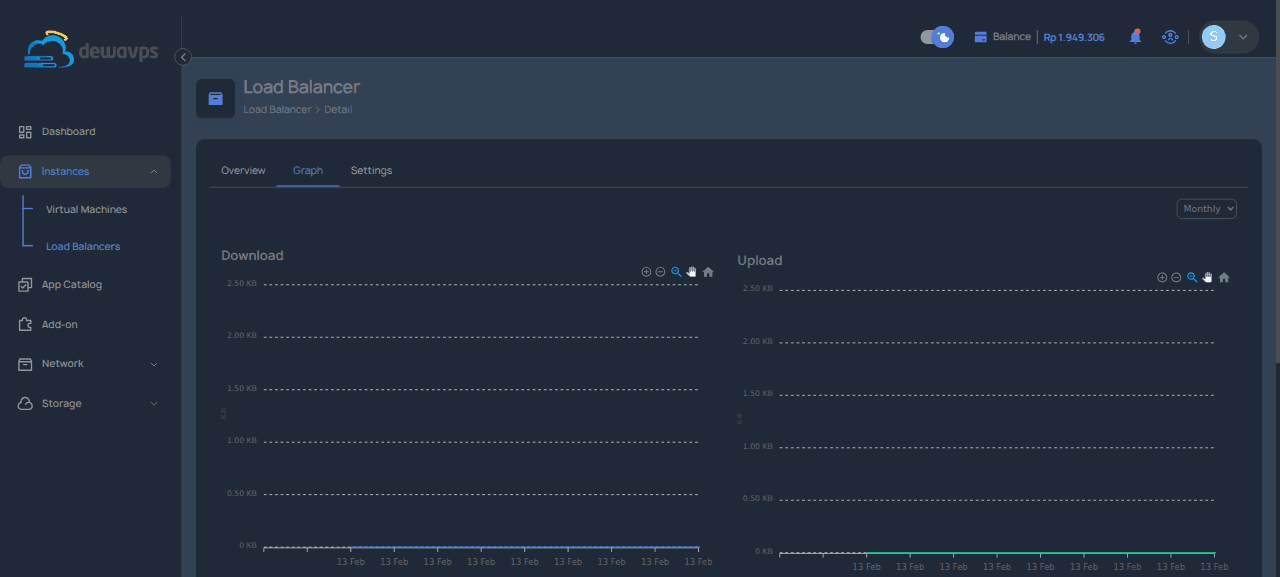Click the Add-on puzzle icon
1280x577 pixels.
click(x=25, y=325)
